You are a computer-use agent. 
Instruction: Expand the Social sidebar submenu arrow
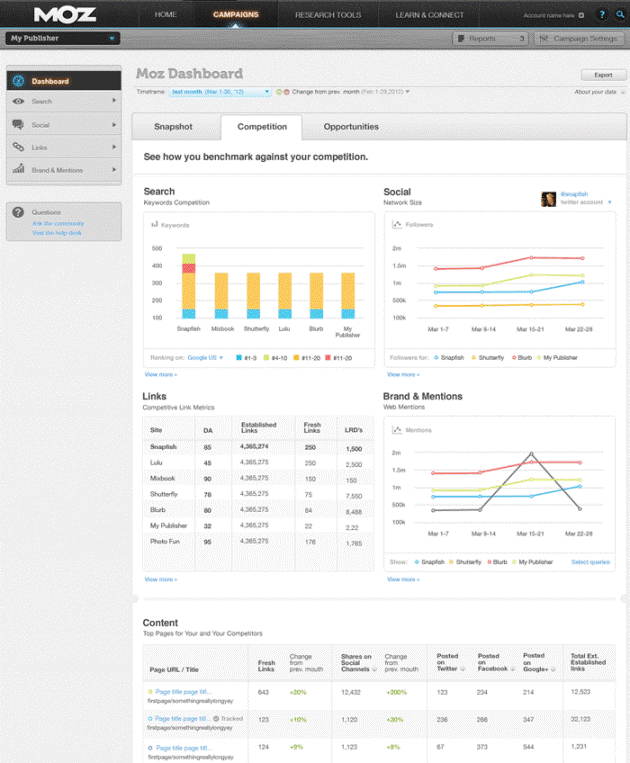114,125
